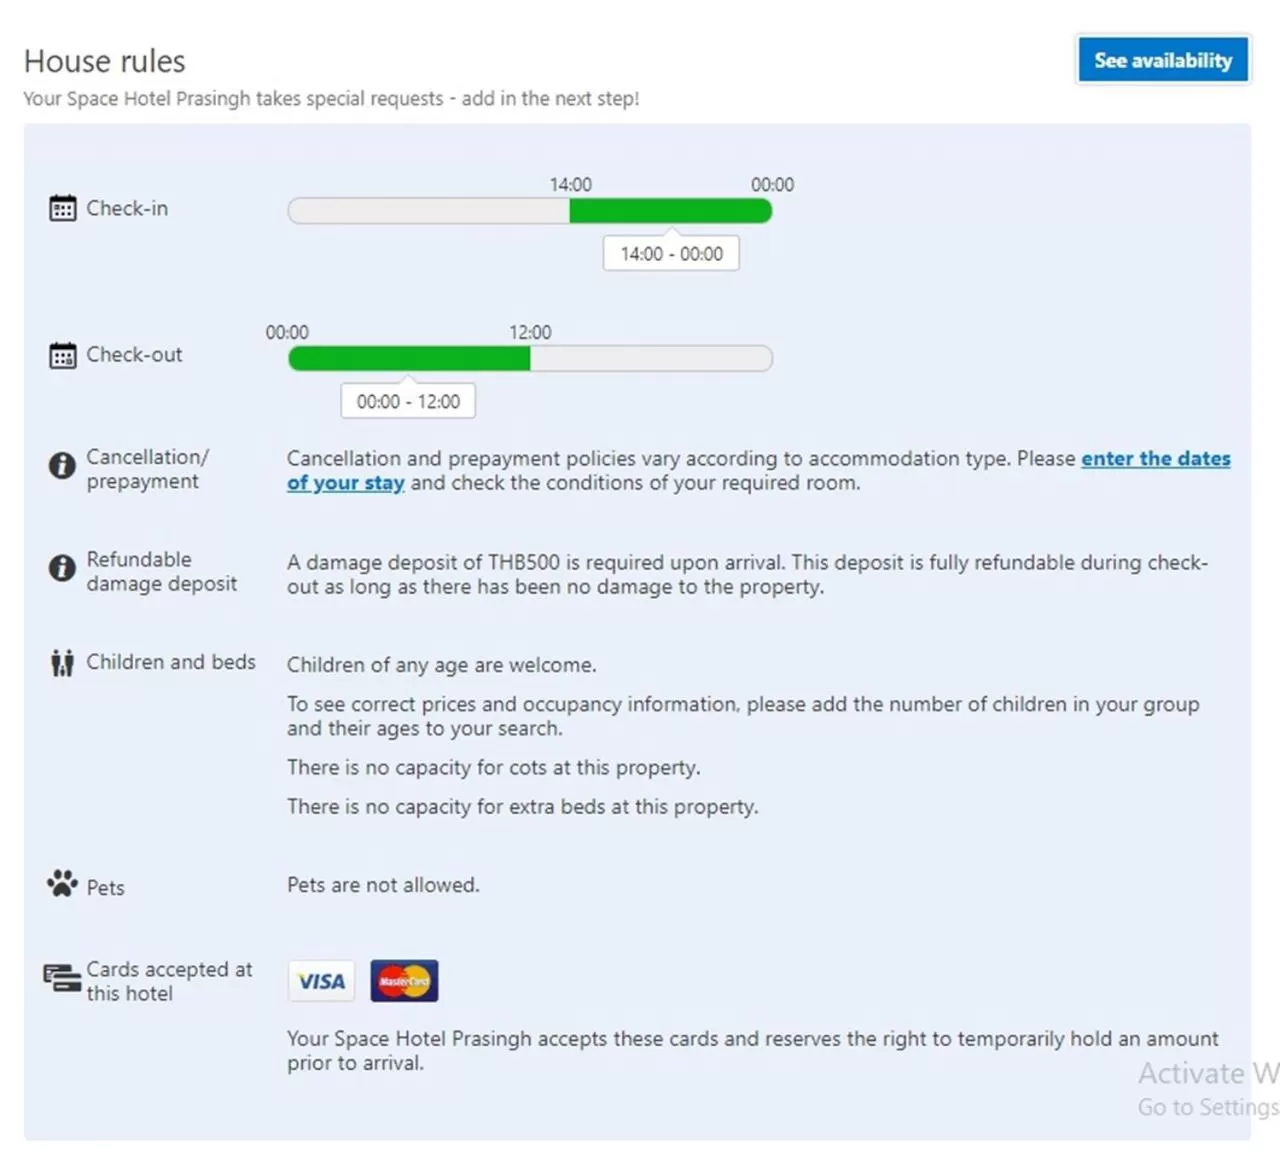This screenshot has width=1280, height=1168.
Task: Click the Check-out calendar icon
Action: point(62,355)
